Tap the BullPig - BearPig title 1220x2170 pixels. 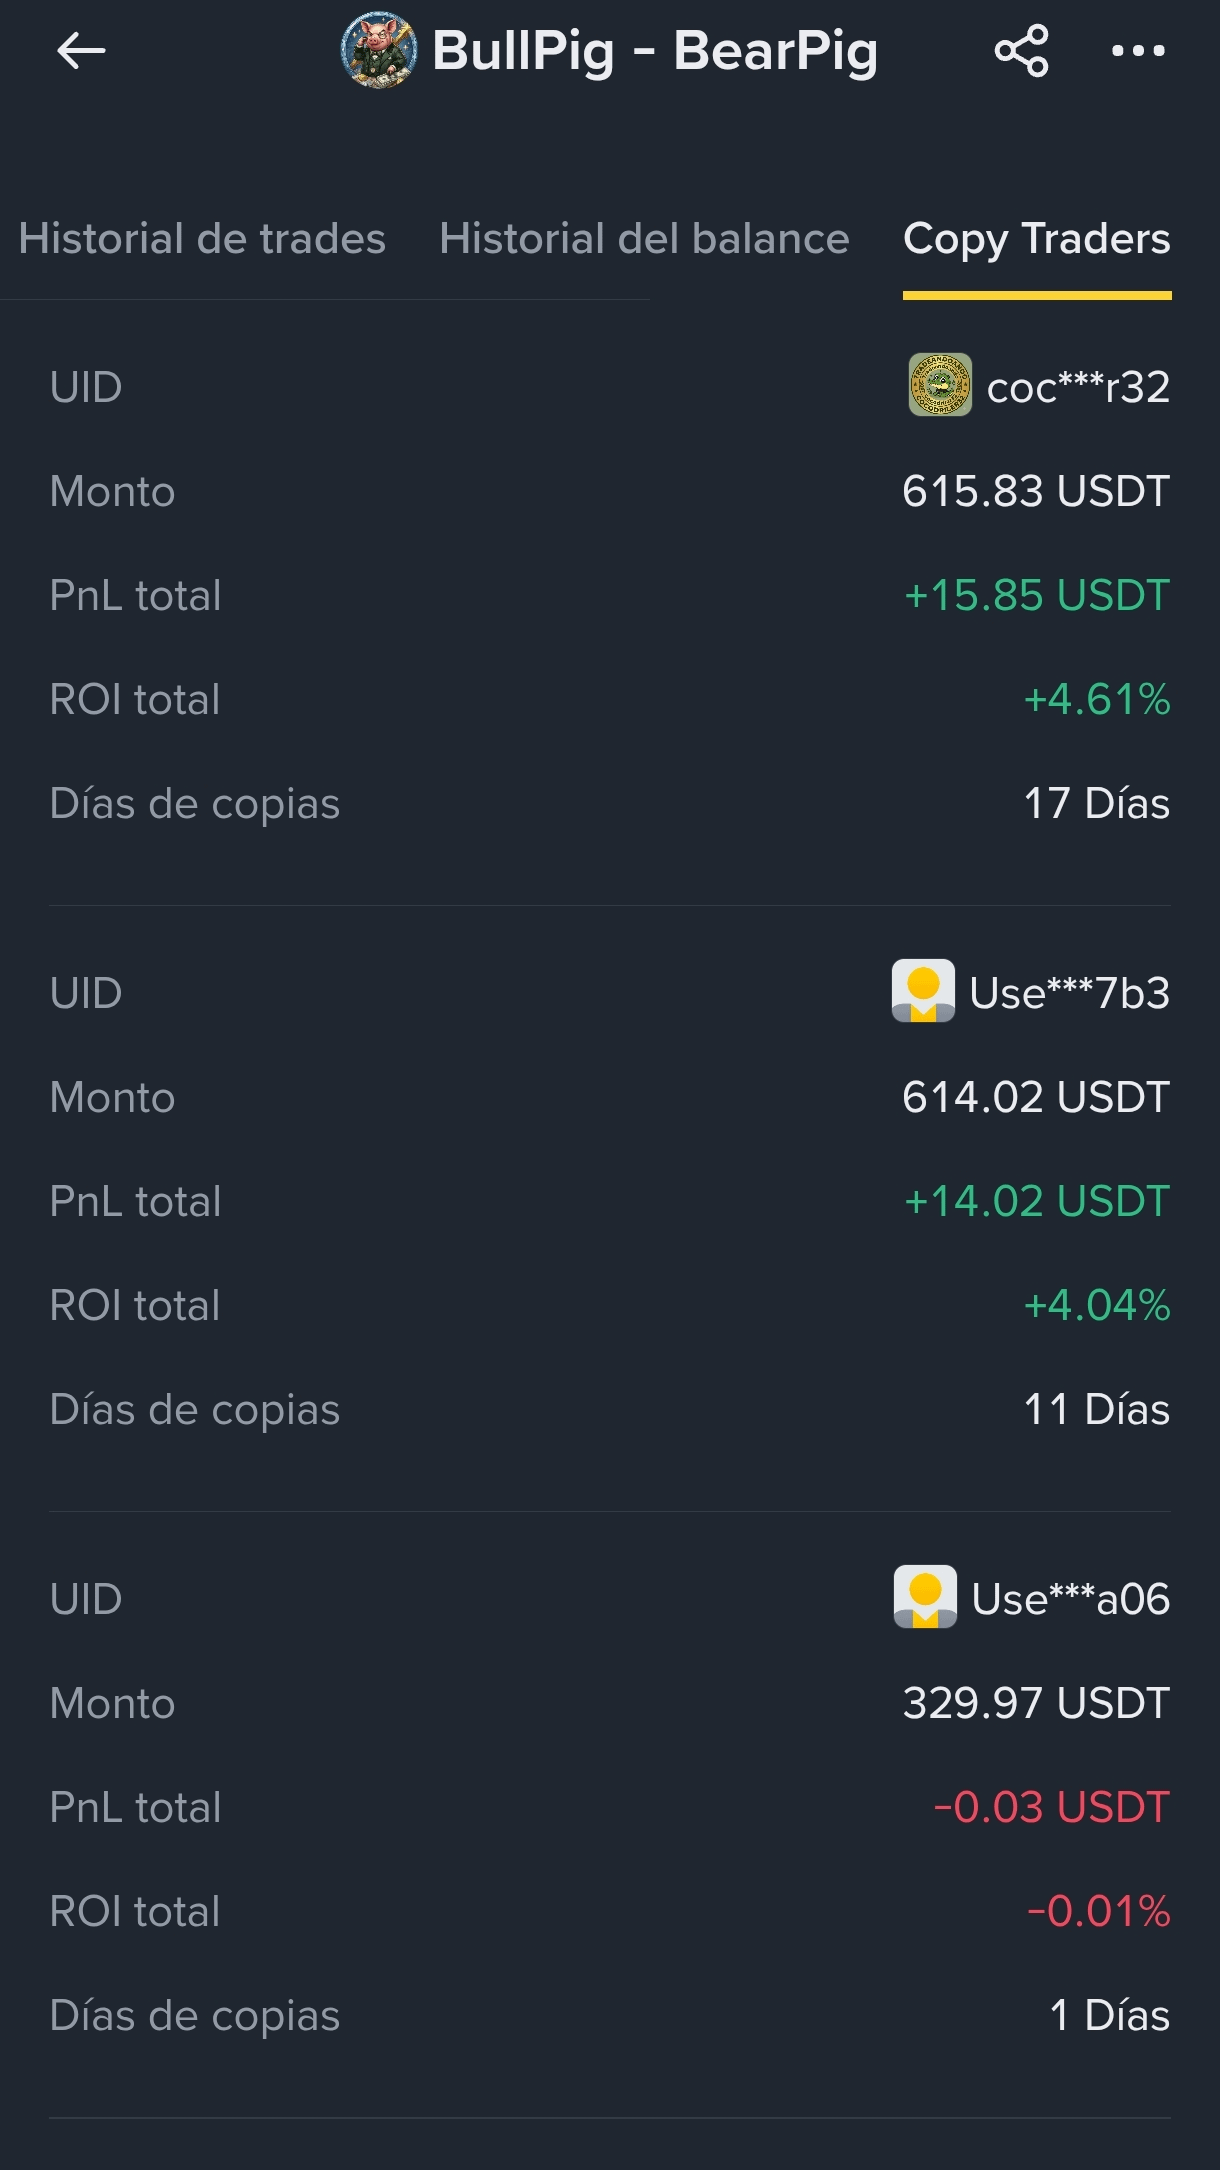(x=655, y=51)
